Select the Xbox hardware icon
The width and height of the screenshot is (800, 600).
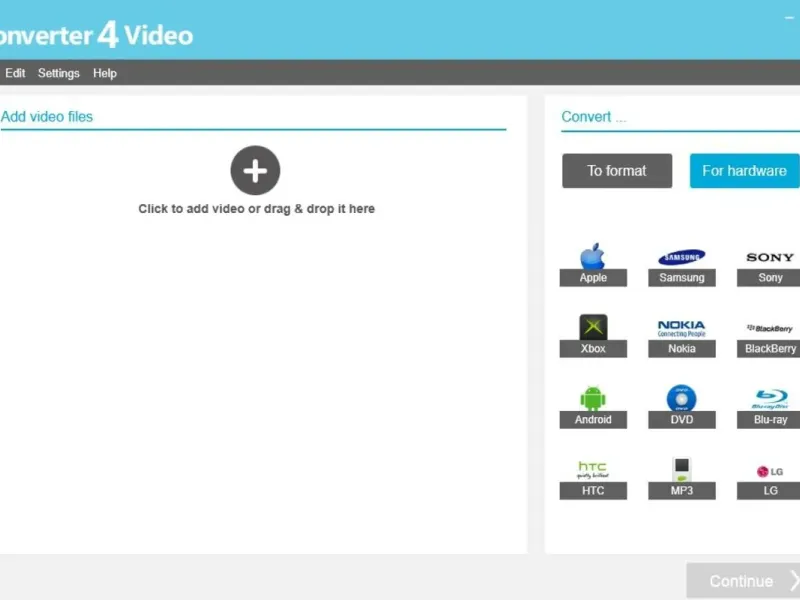pos(593,335)
